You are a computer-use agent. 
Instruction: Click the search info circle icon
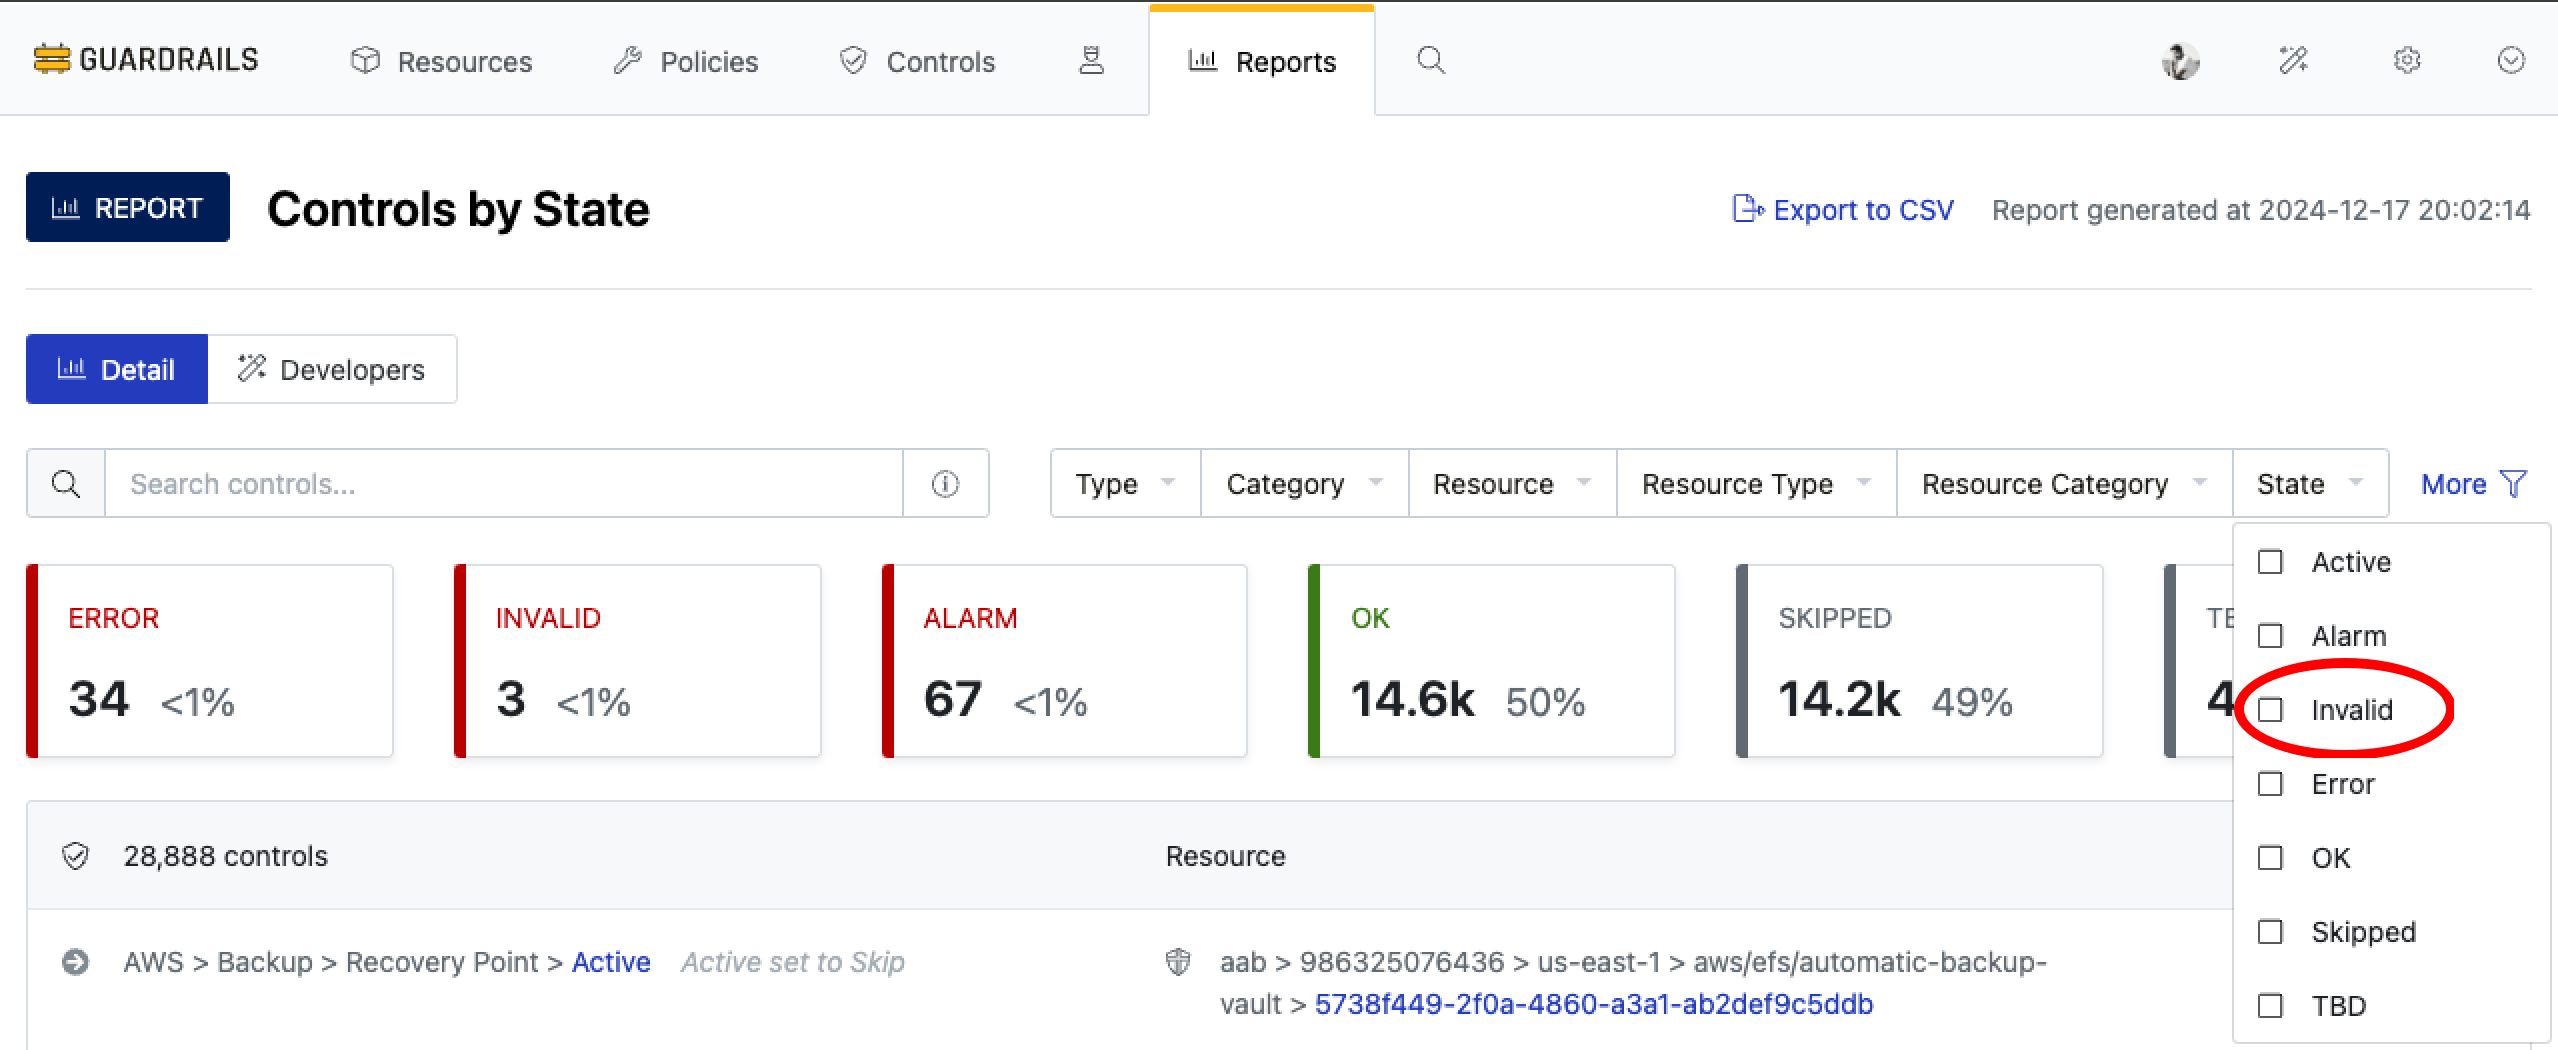(945, 484)
